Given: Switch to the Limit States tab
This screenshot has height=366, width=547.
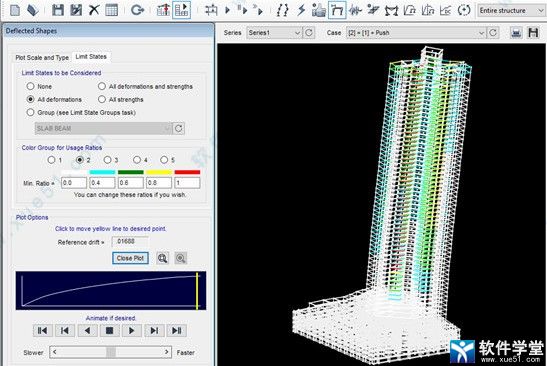Looking at the screenshot, I should click(91, 57).
